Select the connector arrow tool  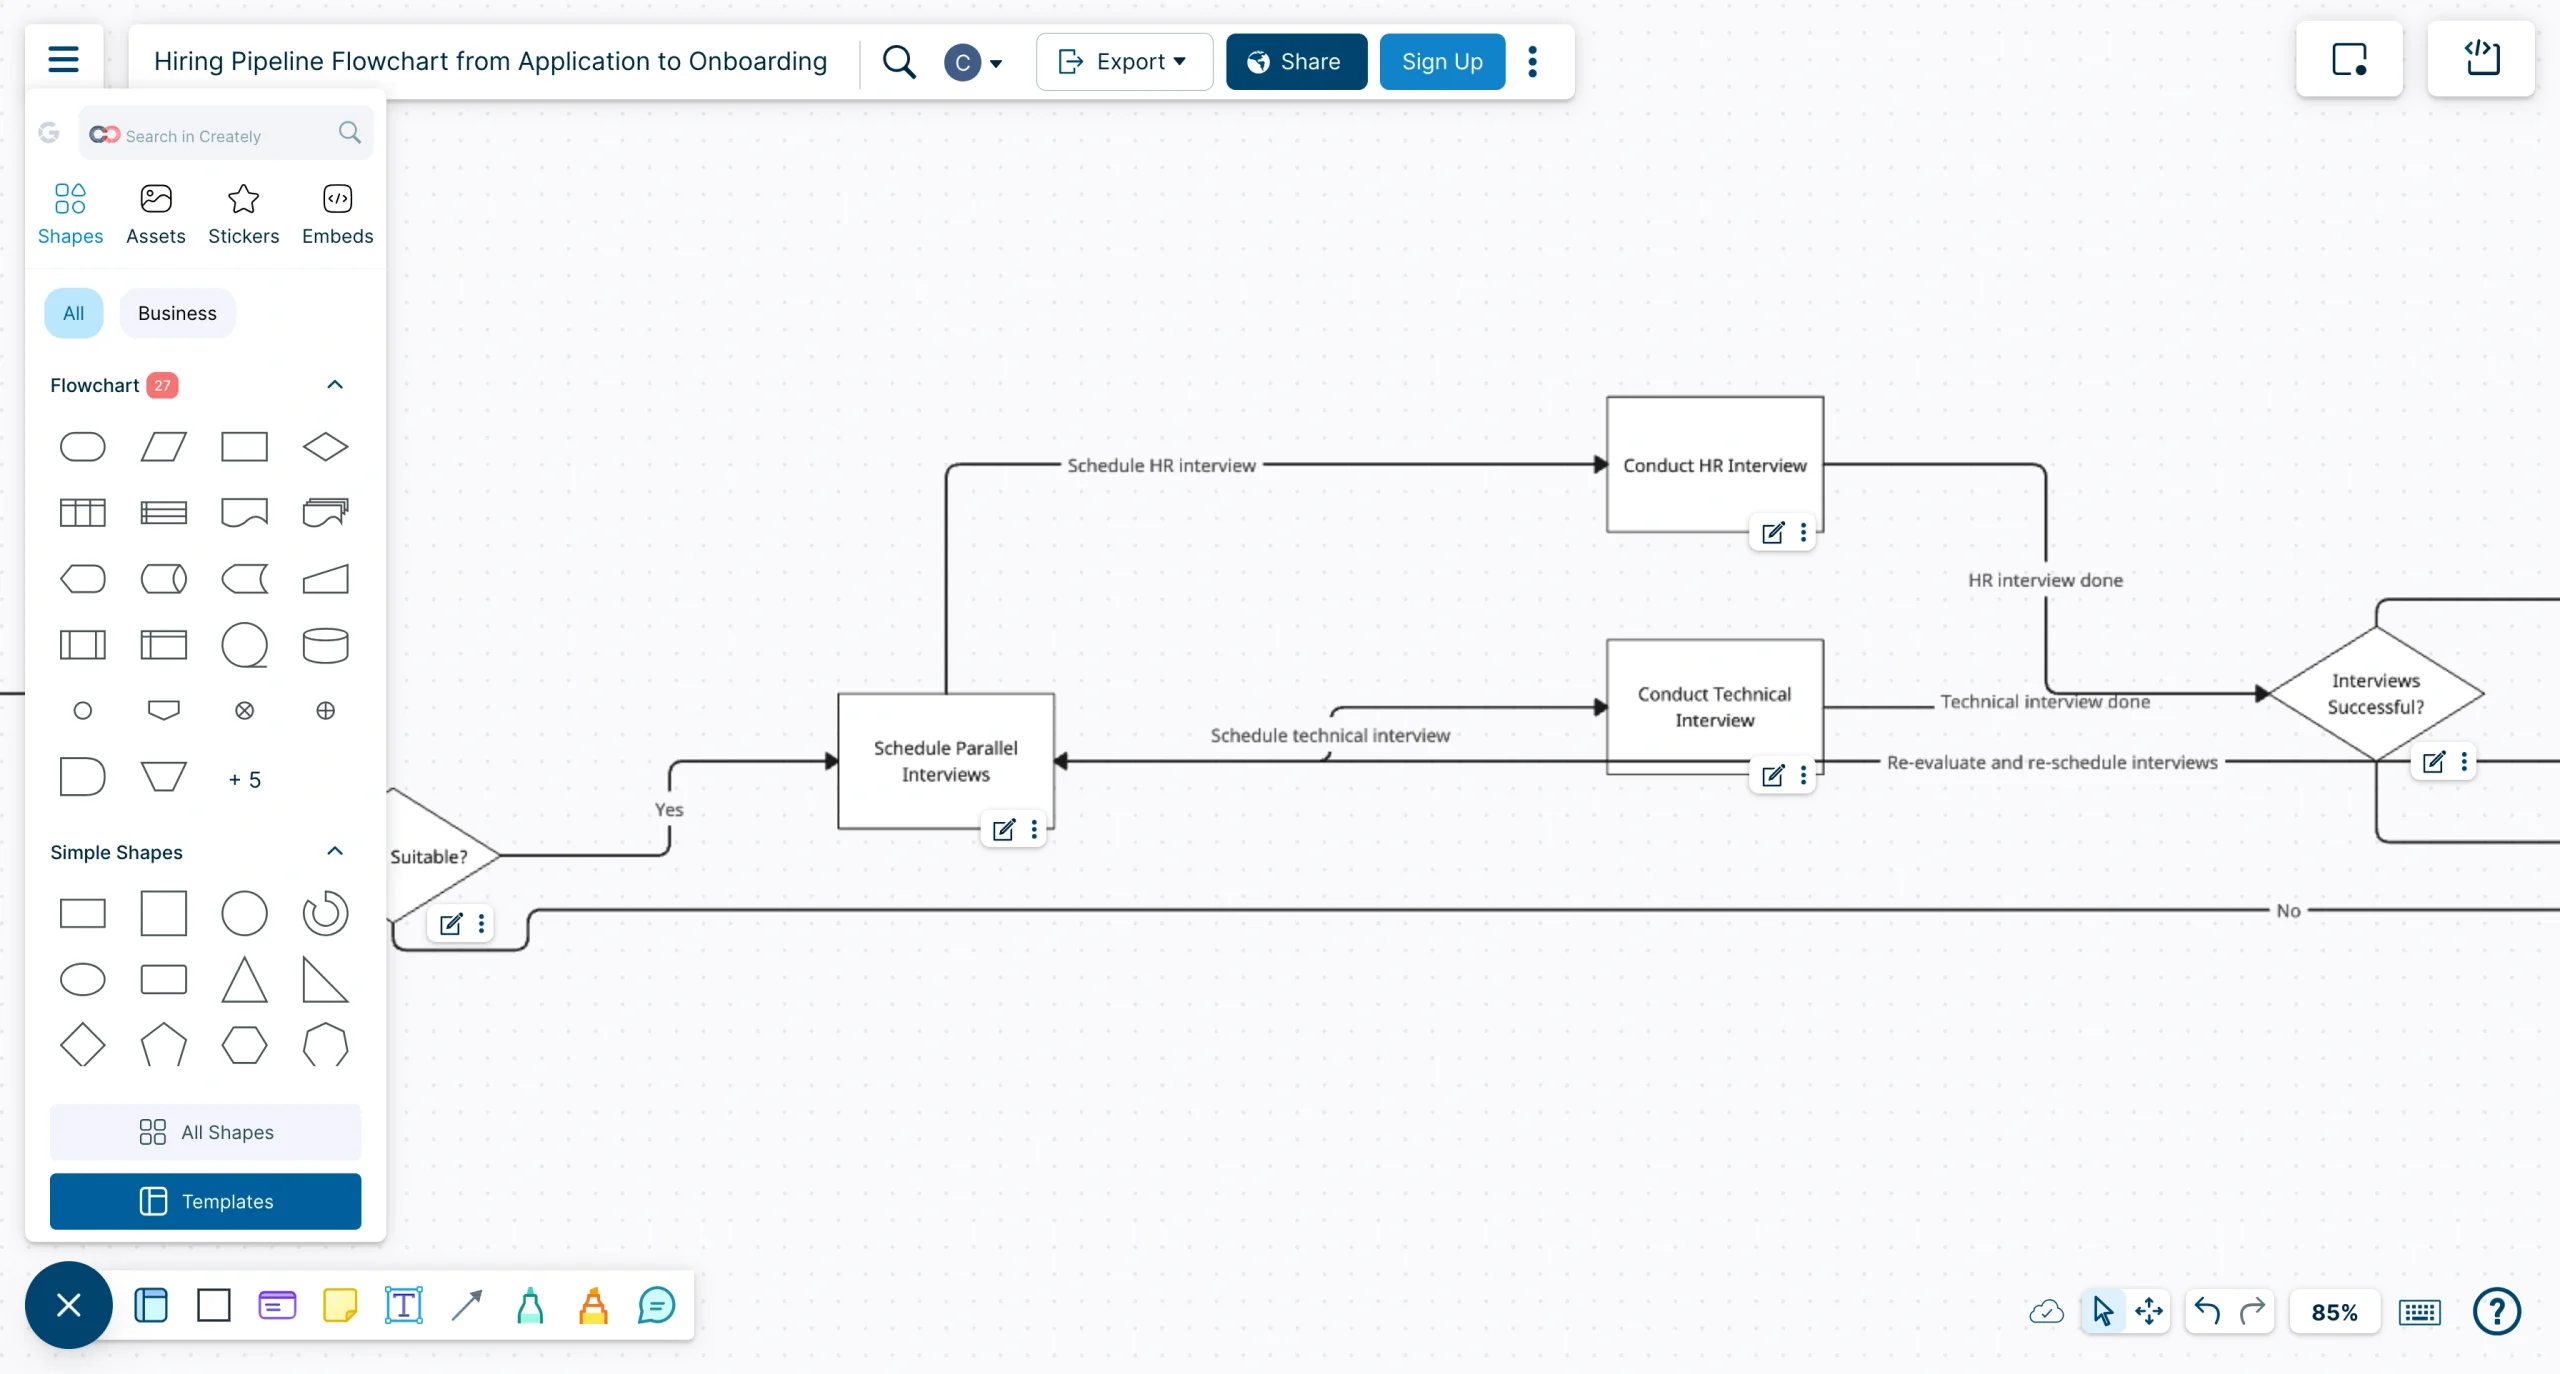(x=467, y=1306)
